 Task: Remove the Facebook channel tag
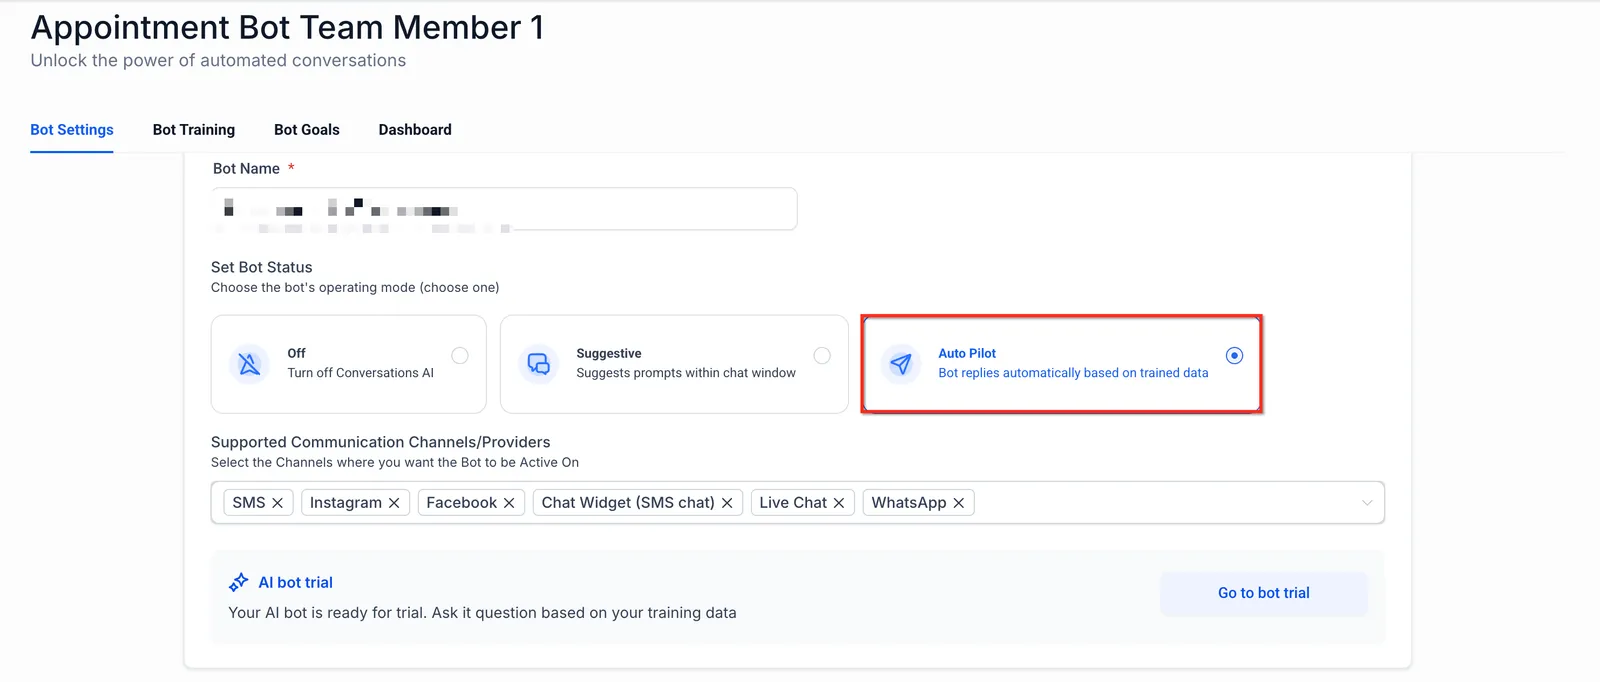click(509, 503)
